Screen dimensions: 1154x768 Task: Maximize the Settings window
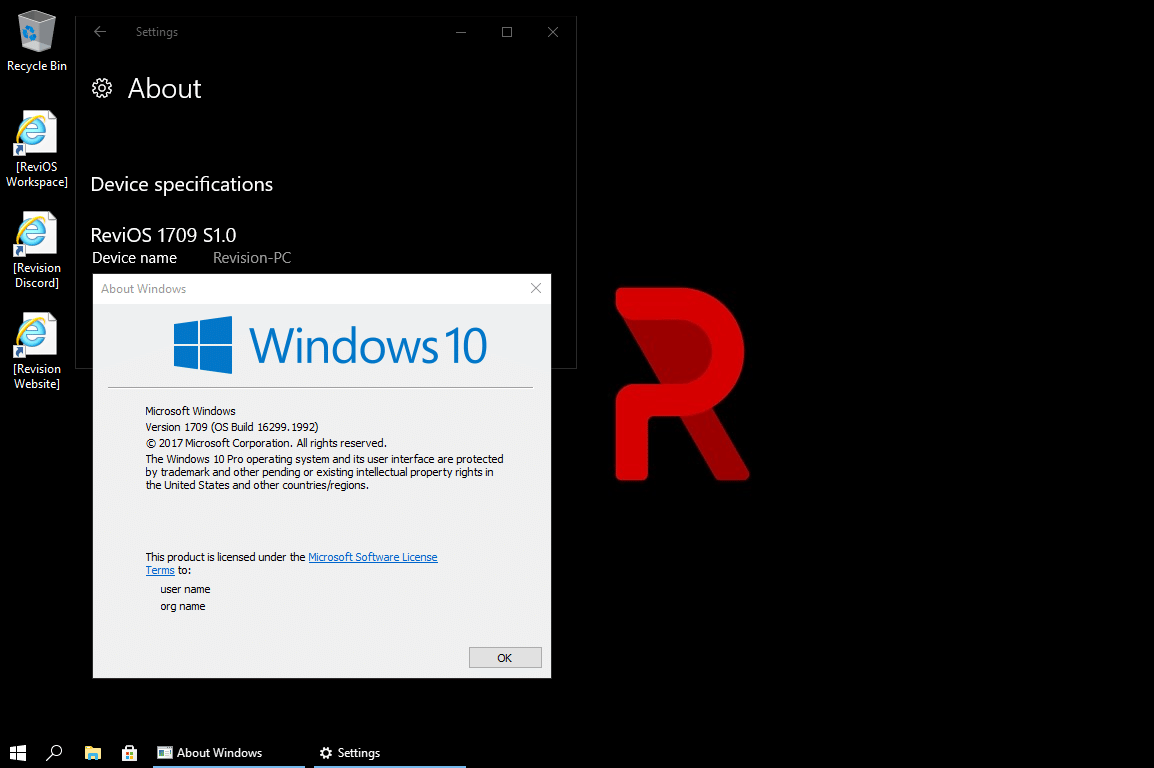point(507,32)
